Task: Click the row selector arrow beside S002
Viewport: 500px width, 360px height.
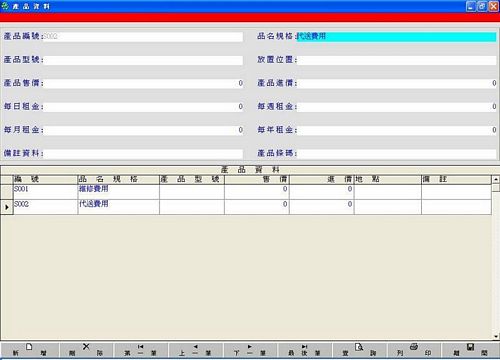Action: click(x=7, y=207)
